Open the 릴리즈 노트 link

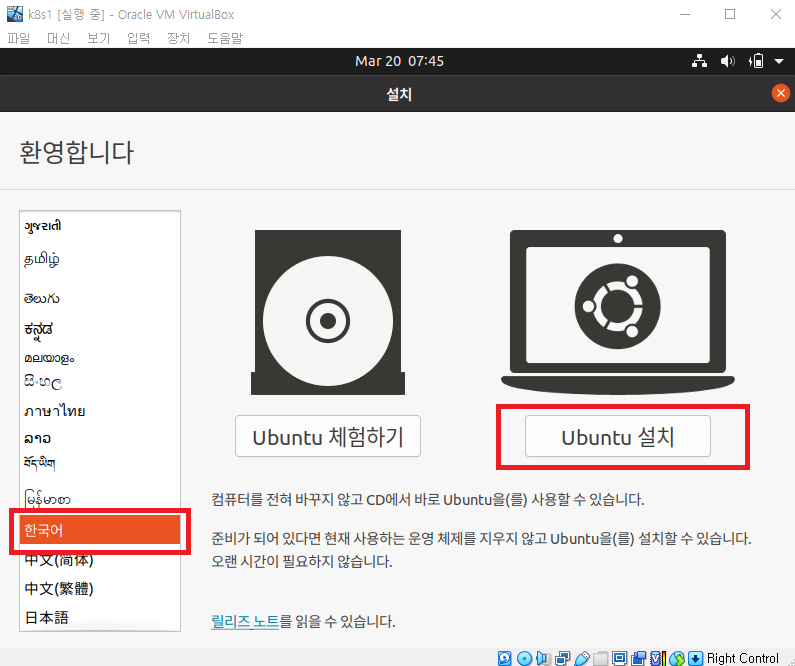245,621
